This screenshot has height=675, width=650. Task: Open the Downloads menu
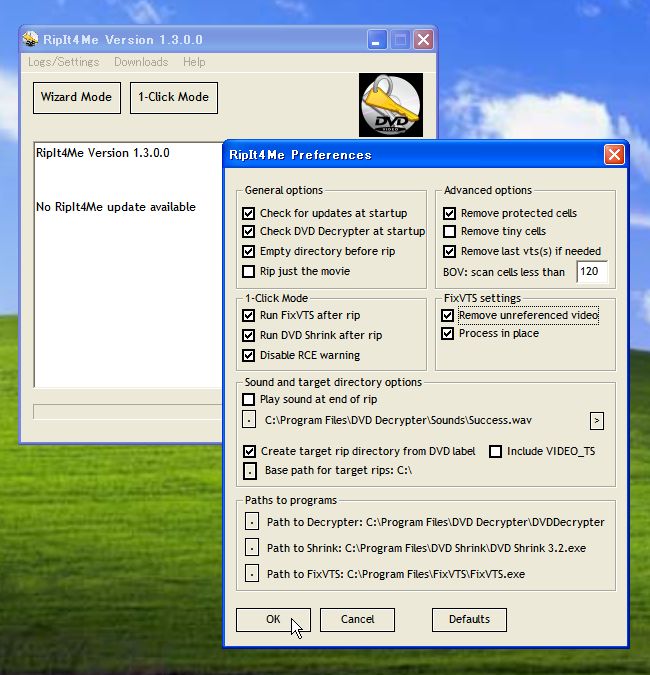tap(141, 62)
